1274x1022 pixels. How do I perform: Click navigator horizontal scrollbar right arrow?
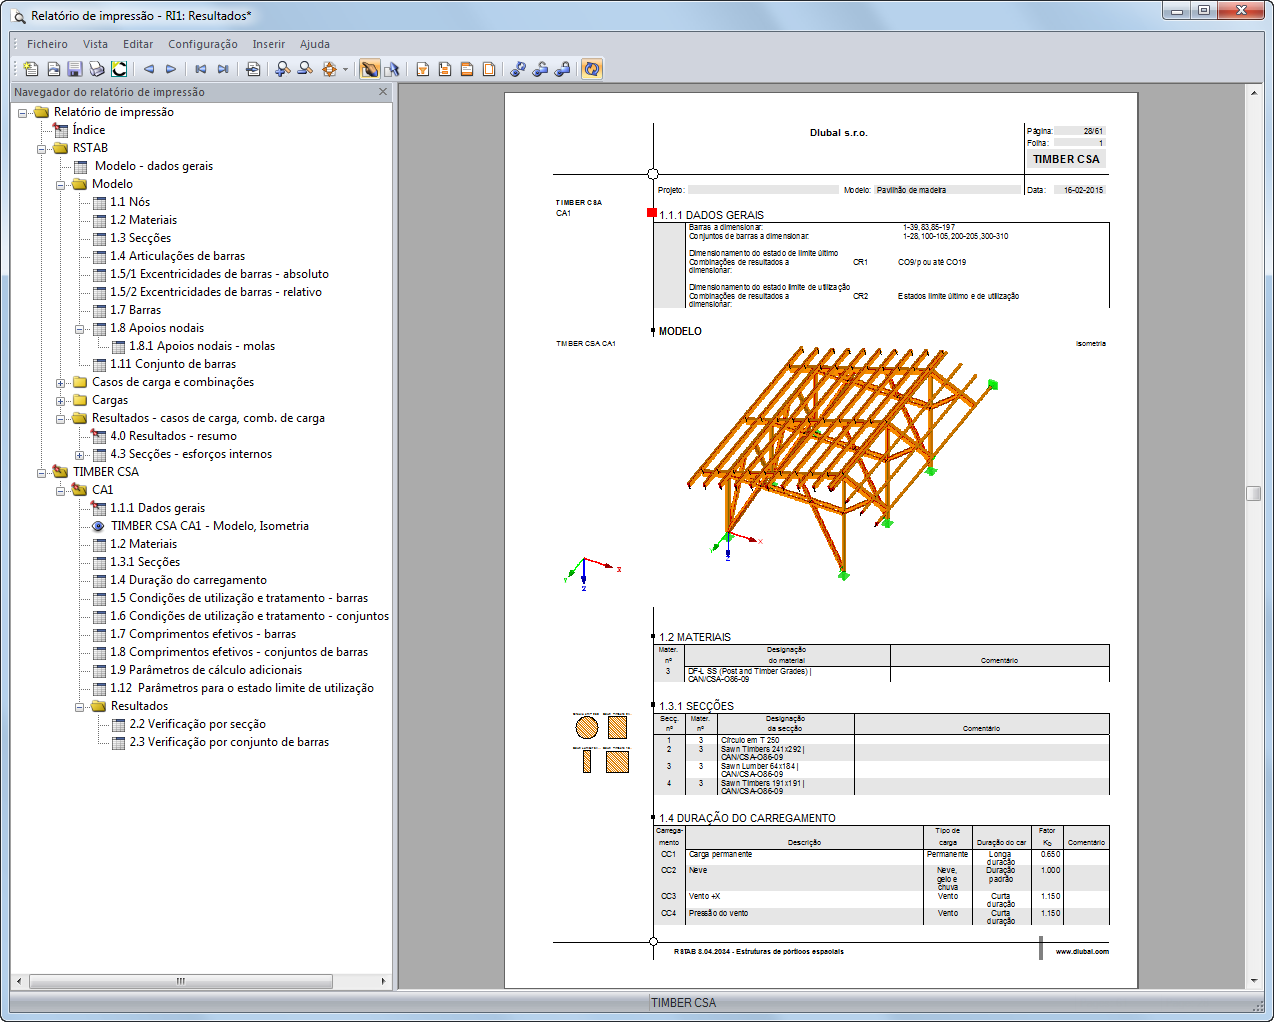click(383, 981)
